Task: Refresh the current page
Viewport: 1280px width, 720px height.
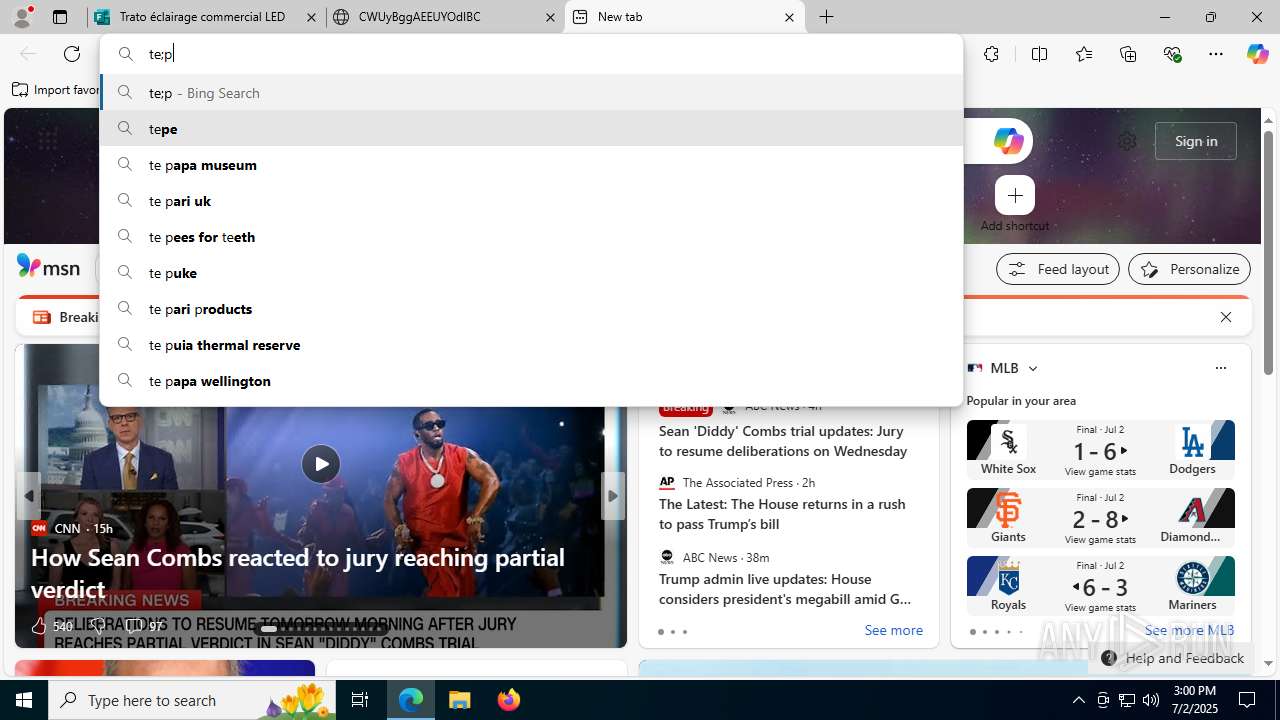Action: 72,54
